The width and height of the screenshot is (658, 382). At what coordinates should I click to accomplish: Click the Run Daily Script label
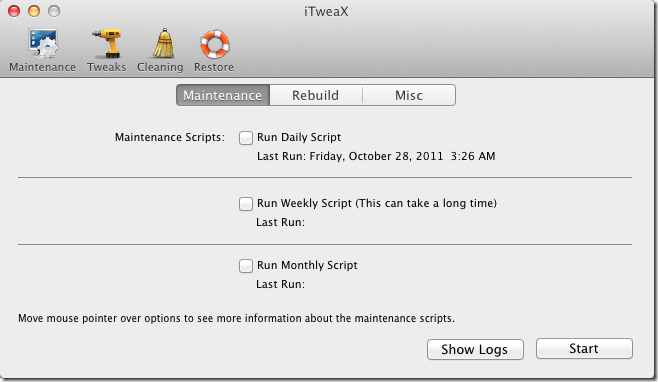pyautogui.click(x=299, y=137)
